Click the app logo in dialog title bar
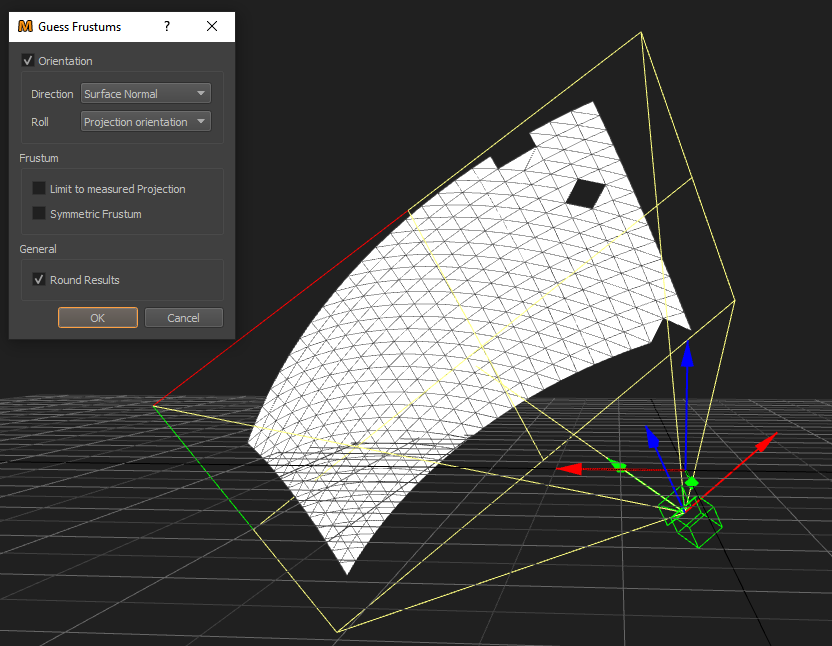The width and height of the screenshot is (832, 646). (26, 27)
